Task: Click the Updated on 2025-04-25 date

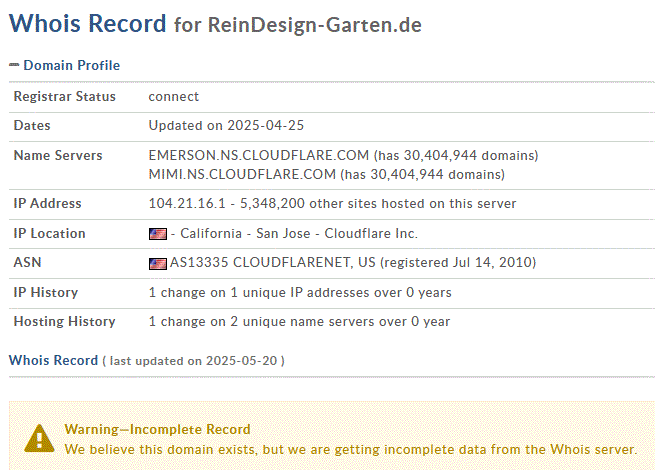Action: (226, 125)
